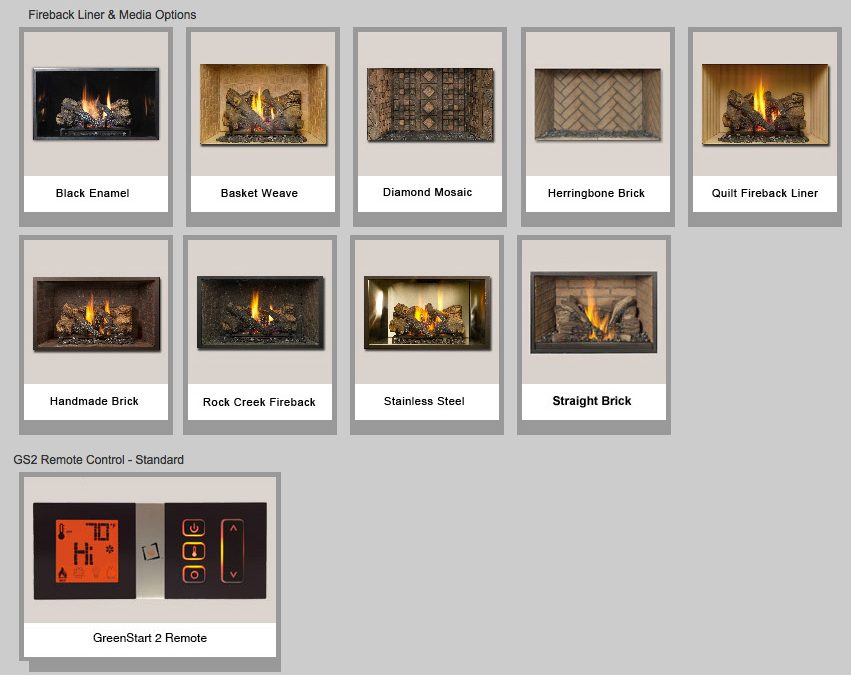The width and height of the screenshot is (851, 675).
Task: Click the Basket Weave label
Action: [259, 193]
